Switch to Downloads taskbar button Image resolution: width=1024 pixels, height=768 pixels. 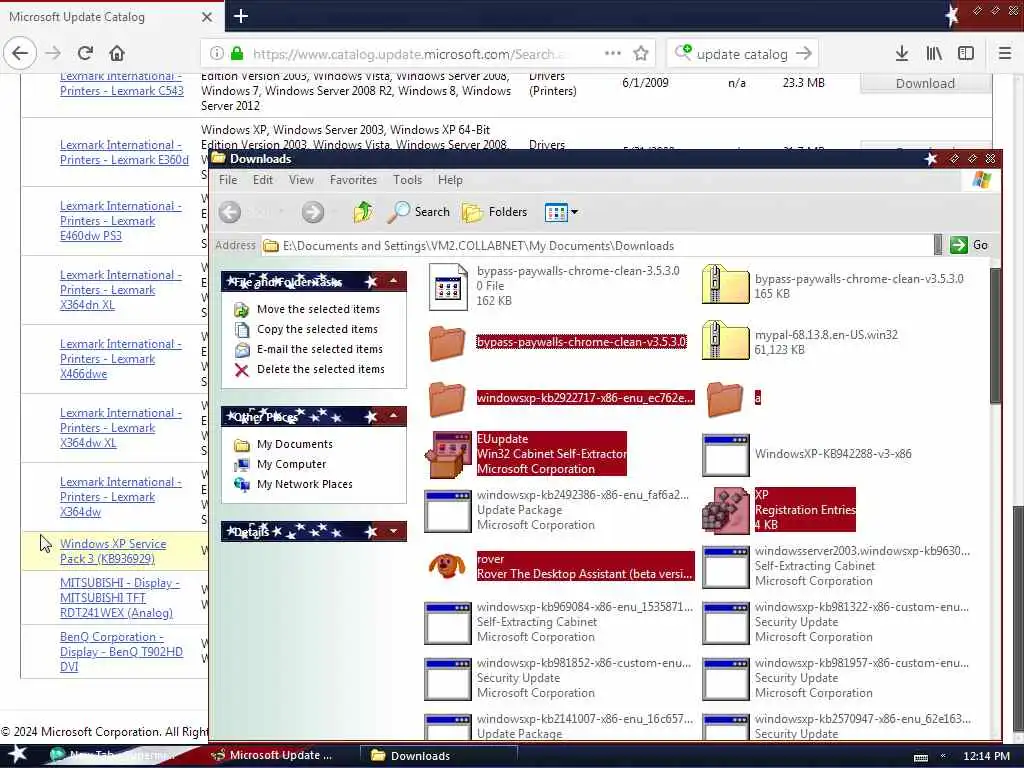[439, 755]
